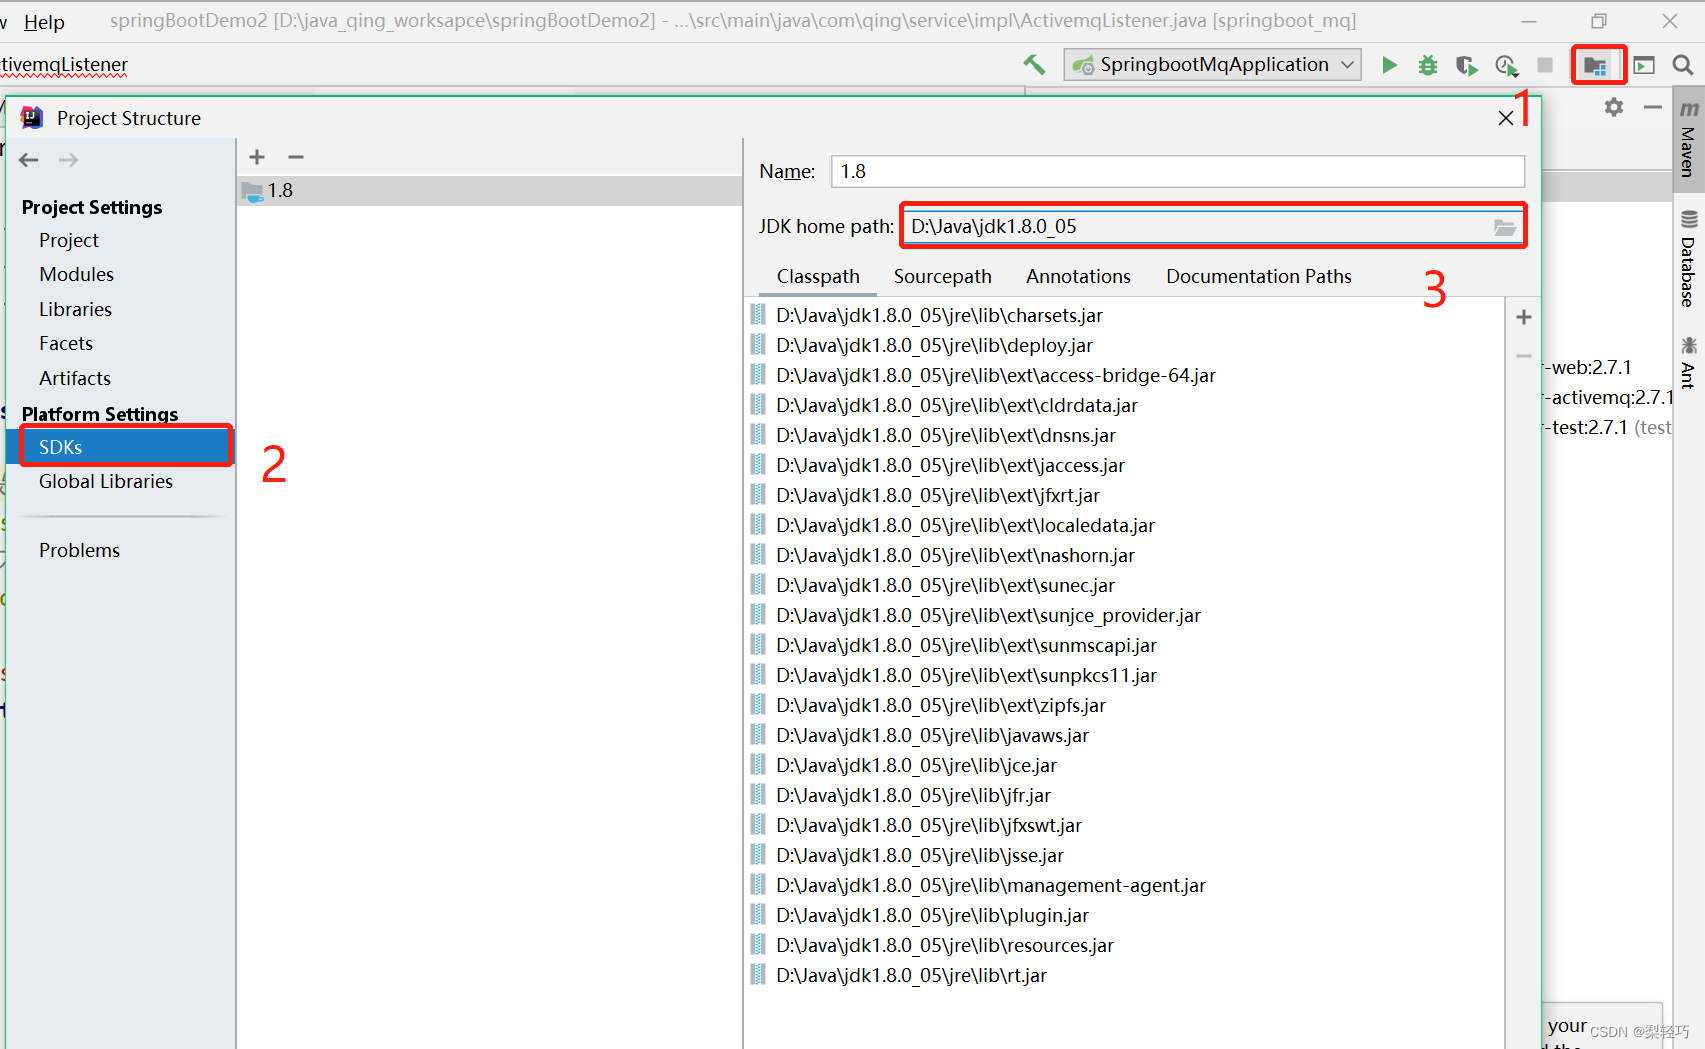Browse for JDK home path via folder icon
Viewport: 1705px width, 1049px height.
coord(1505,226)
